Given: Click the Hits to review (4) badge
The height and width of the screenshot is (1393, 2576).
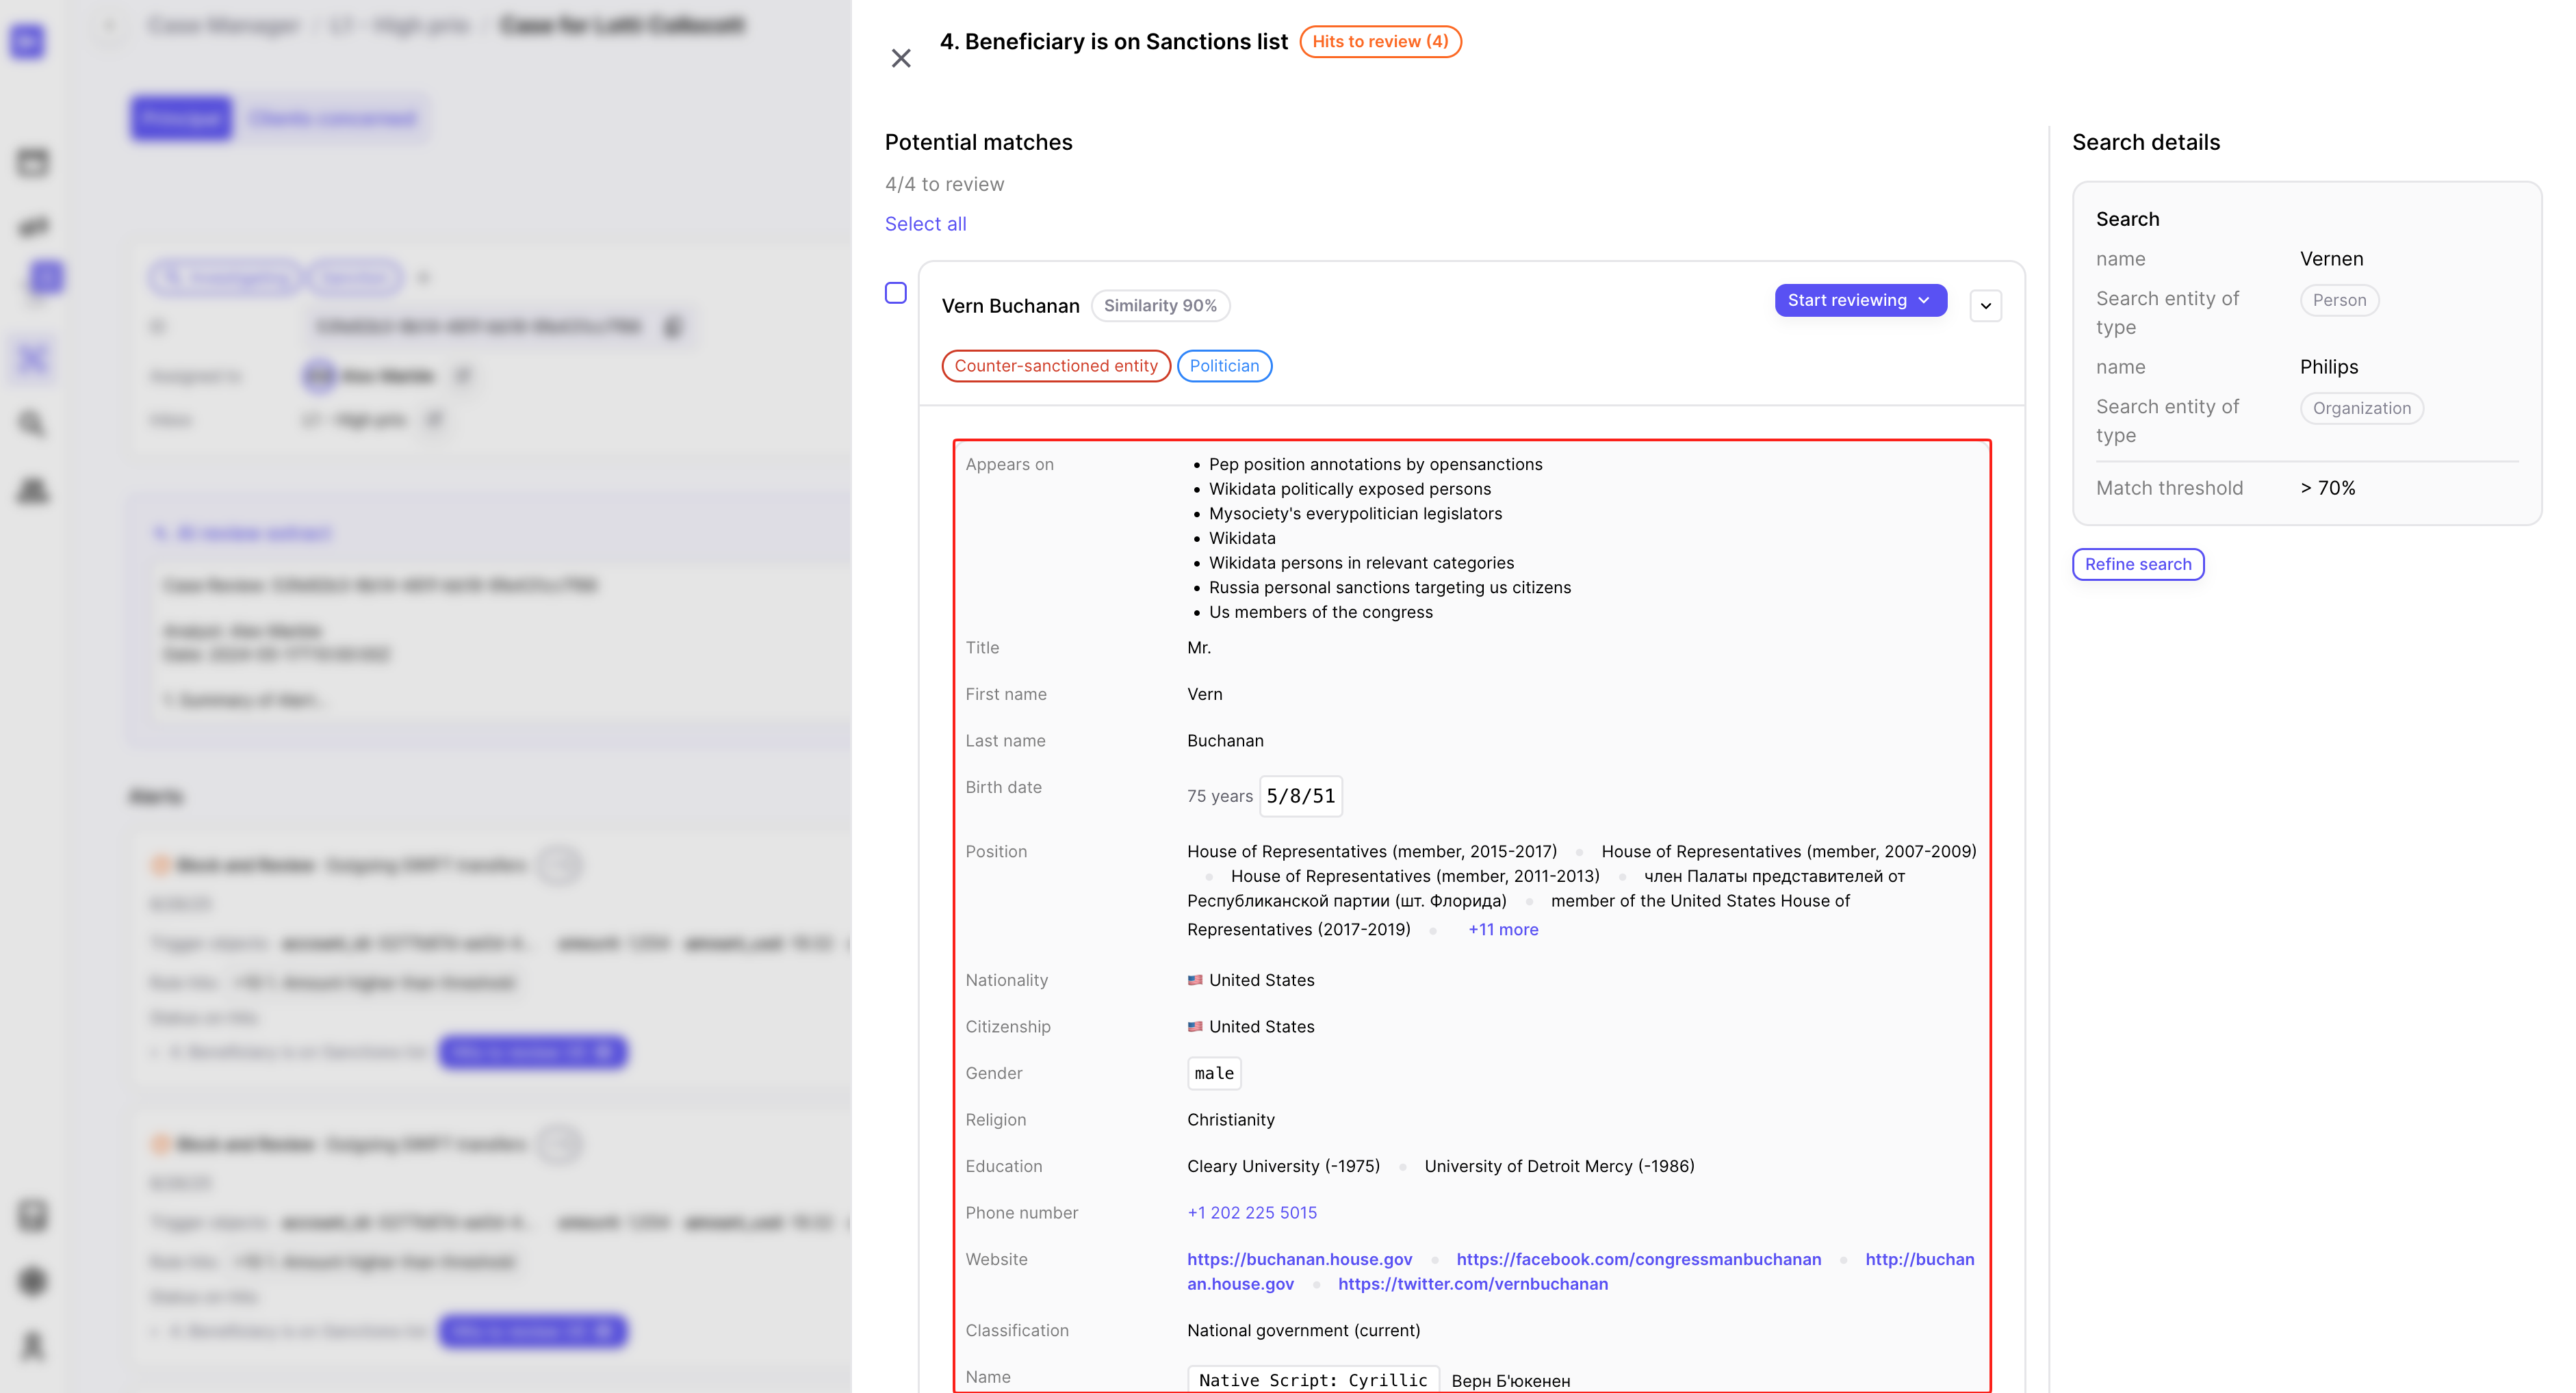Looking at the screenshot, I should (x=1380, y=41).
